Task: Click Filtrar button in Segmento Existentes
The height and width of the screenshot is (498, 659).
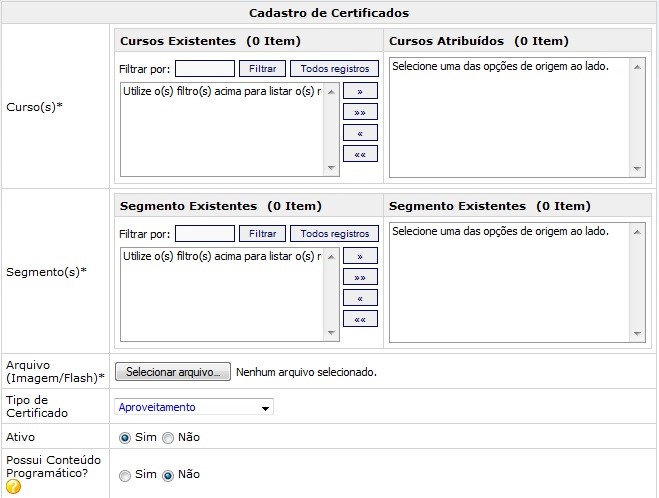Action: point(262,234)
